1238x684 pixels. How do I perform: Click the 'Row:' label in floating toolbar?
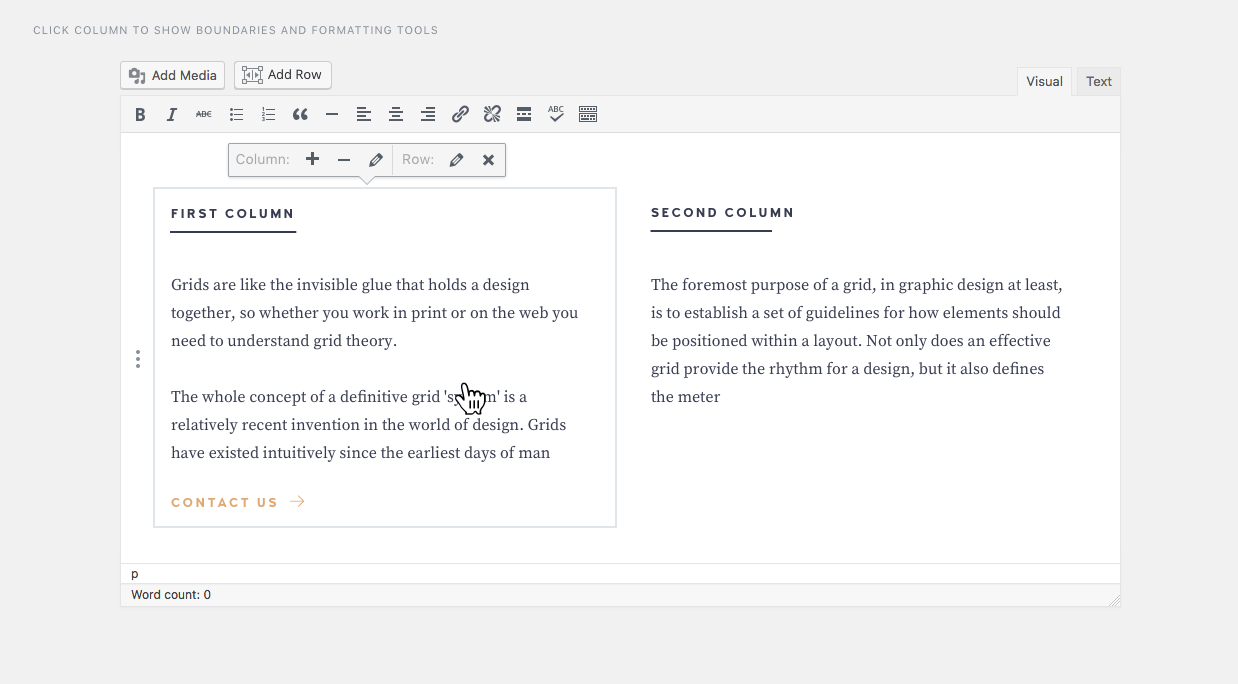(x=418, y=159)
